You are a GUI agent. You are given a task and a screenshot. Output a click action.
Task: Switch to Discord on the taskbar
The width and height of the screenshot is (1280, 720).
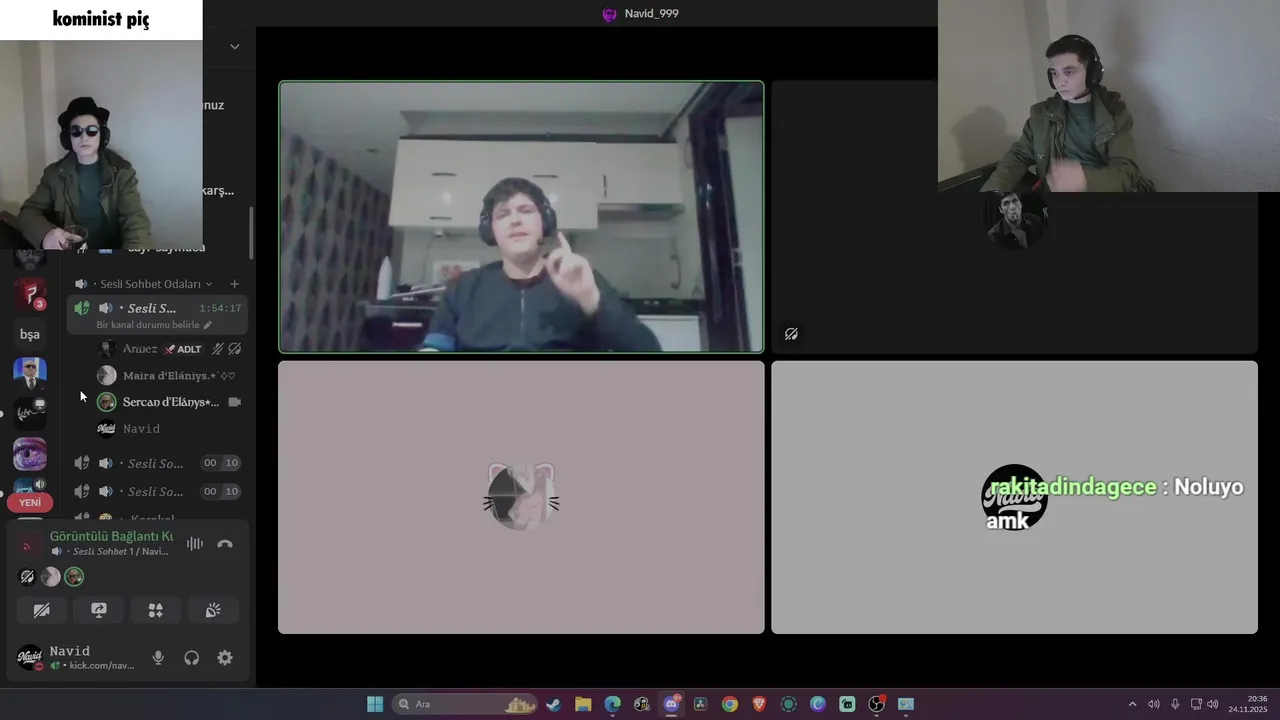(671, 704)
